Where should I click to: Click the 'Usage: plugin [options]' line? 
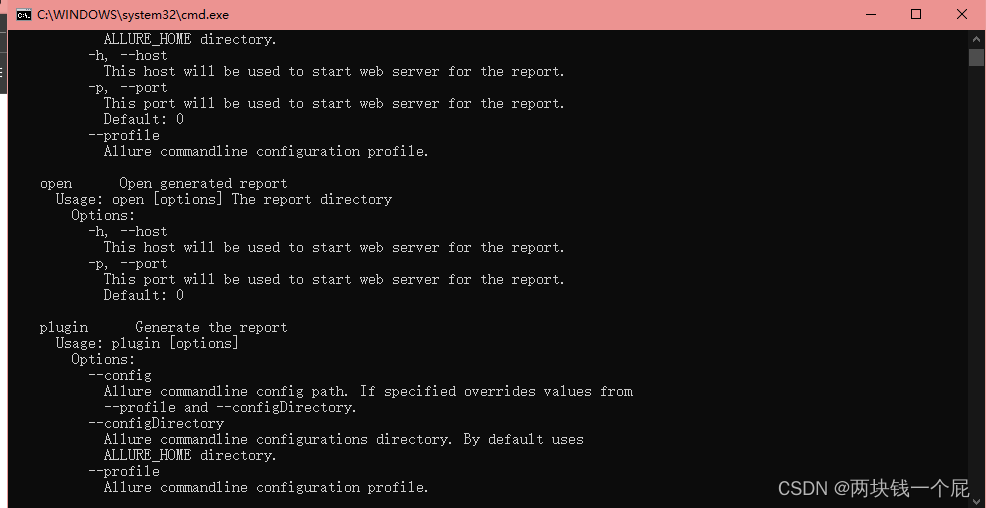(x=147, y=344)
